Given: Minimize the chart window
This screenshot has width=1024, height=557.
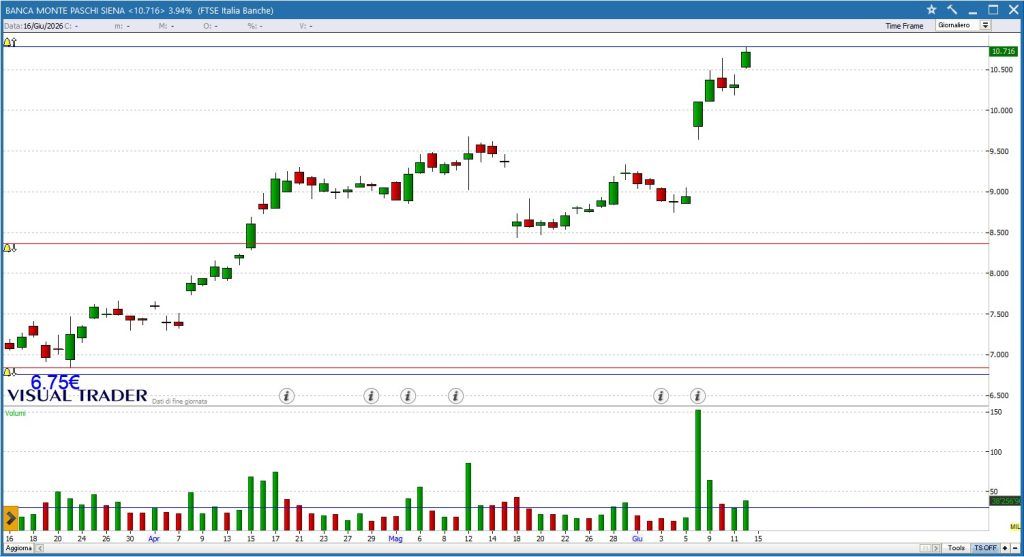Looking at the screenshot, I should tap(972, 10).
